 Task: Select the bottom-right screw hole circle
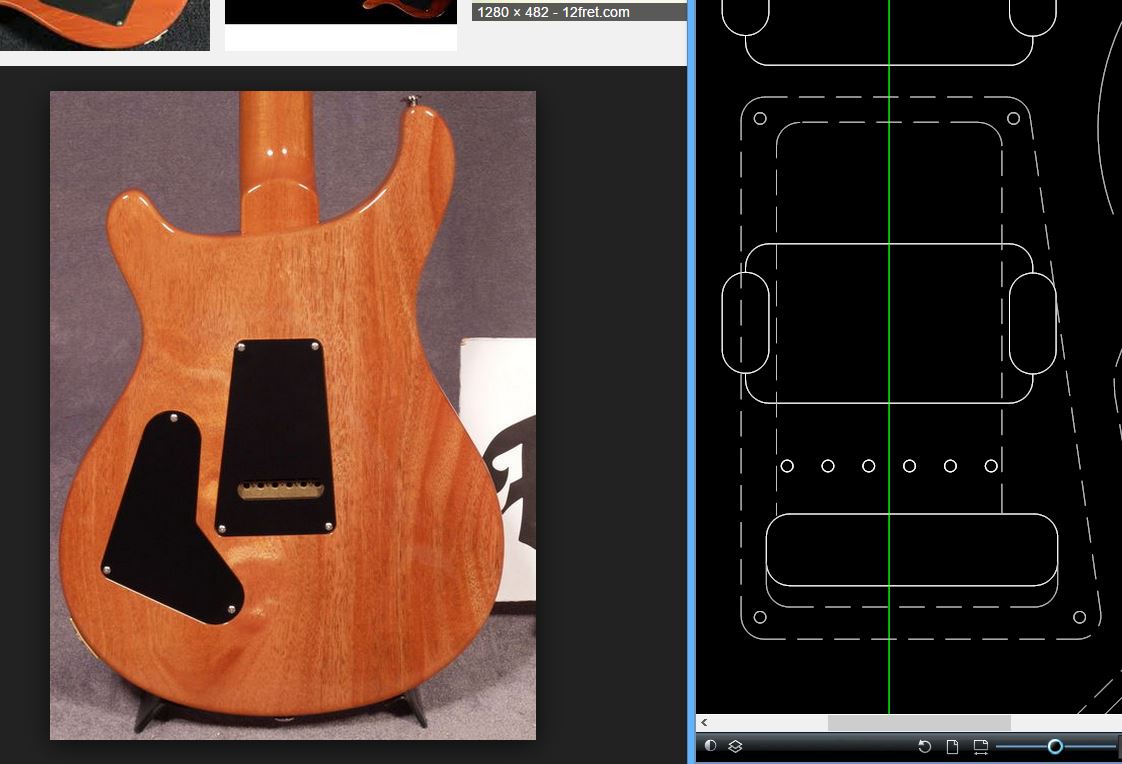click(1080, 617)
